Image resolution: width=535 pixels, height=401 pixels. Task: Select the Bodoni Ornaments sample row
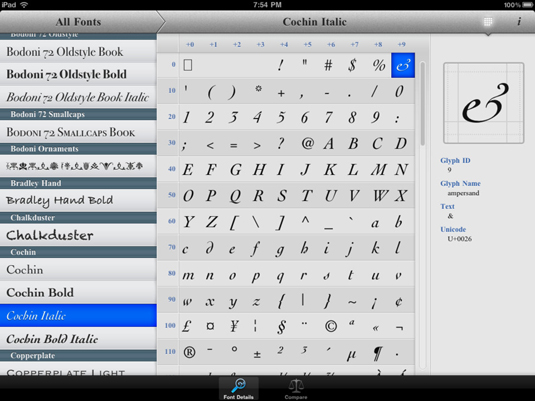click(x=78, y=166)
